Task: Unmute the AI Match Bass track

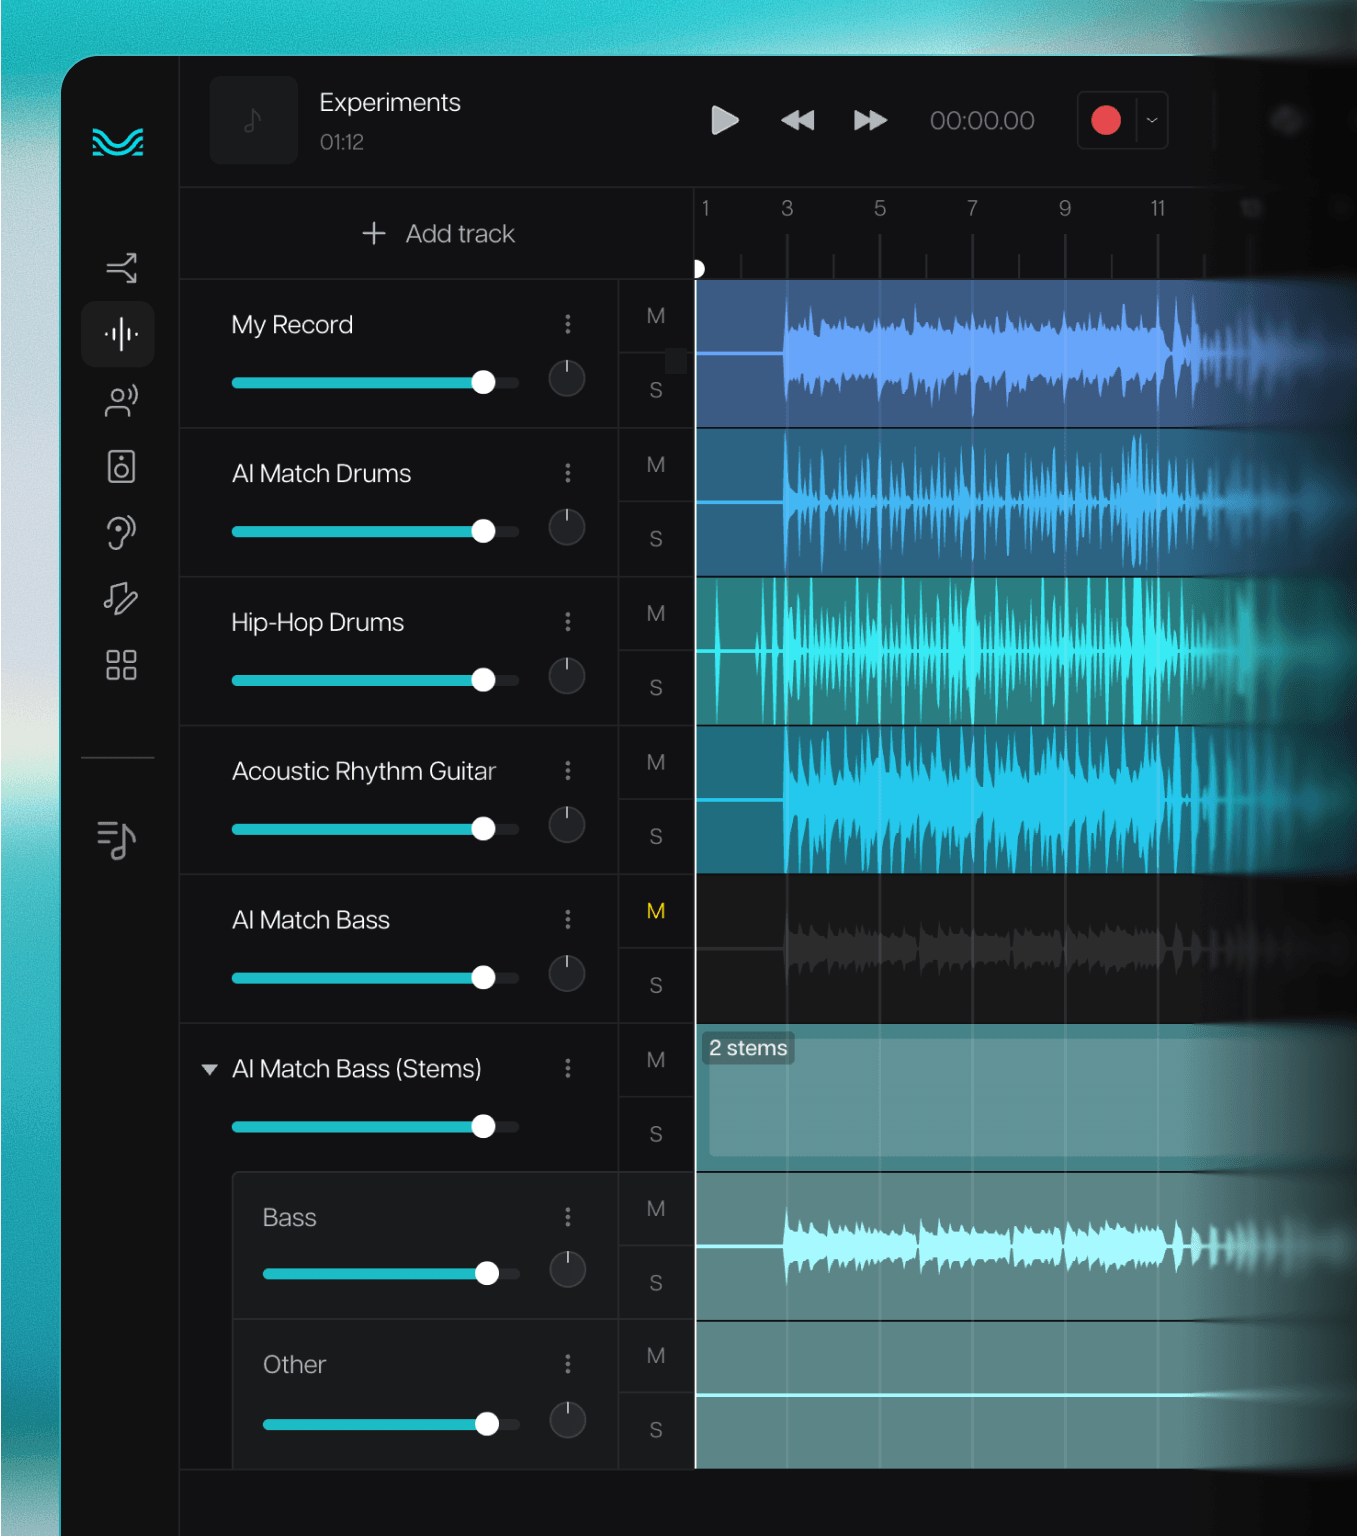Action: 656,911
